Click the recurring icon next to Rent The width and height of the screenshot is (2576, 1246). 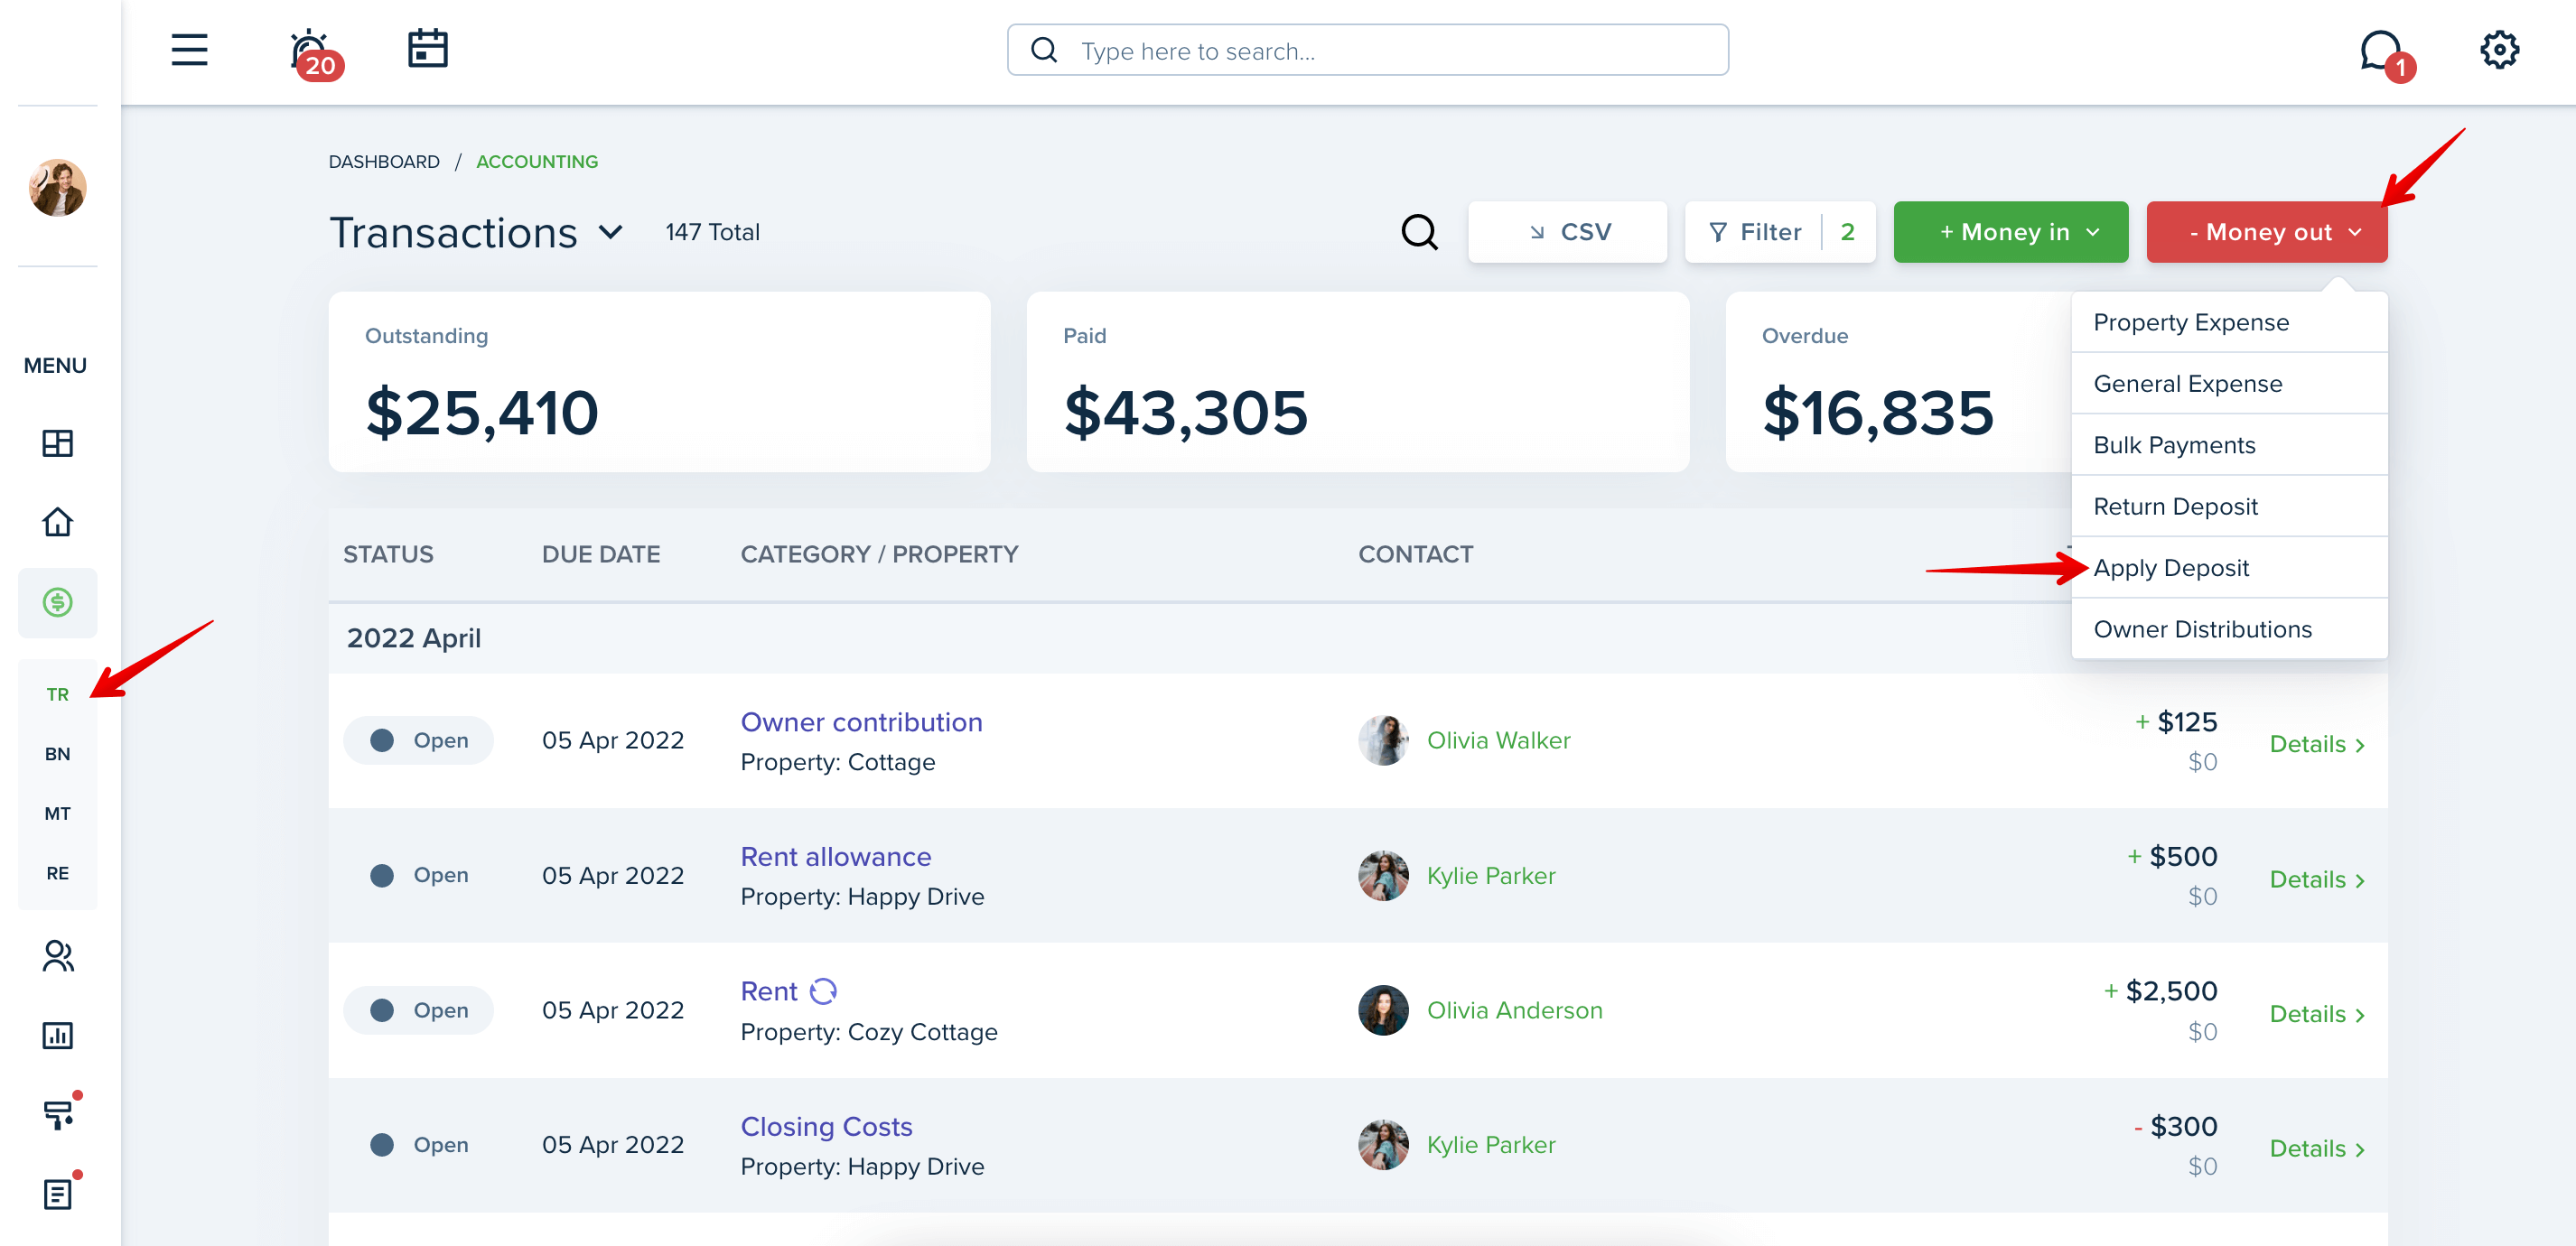(x=822, y=991)
